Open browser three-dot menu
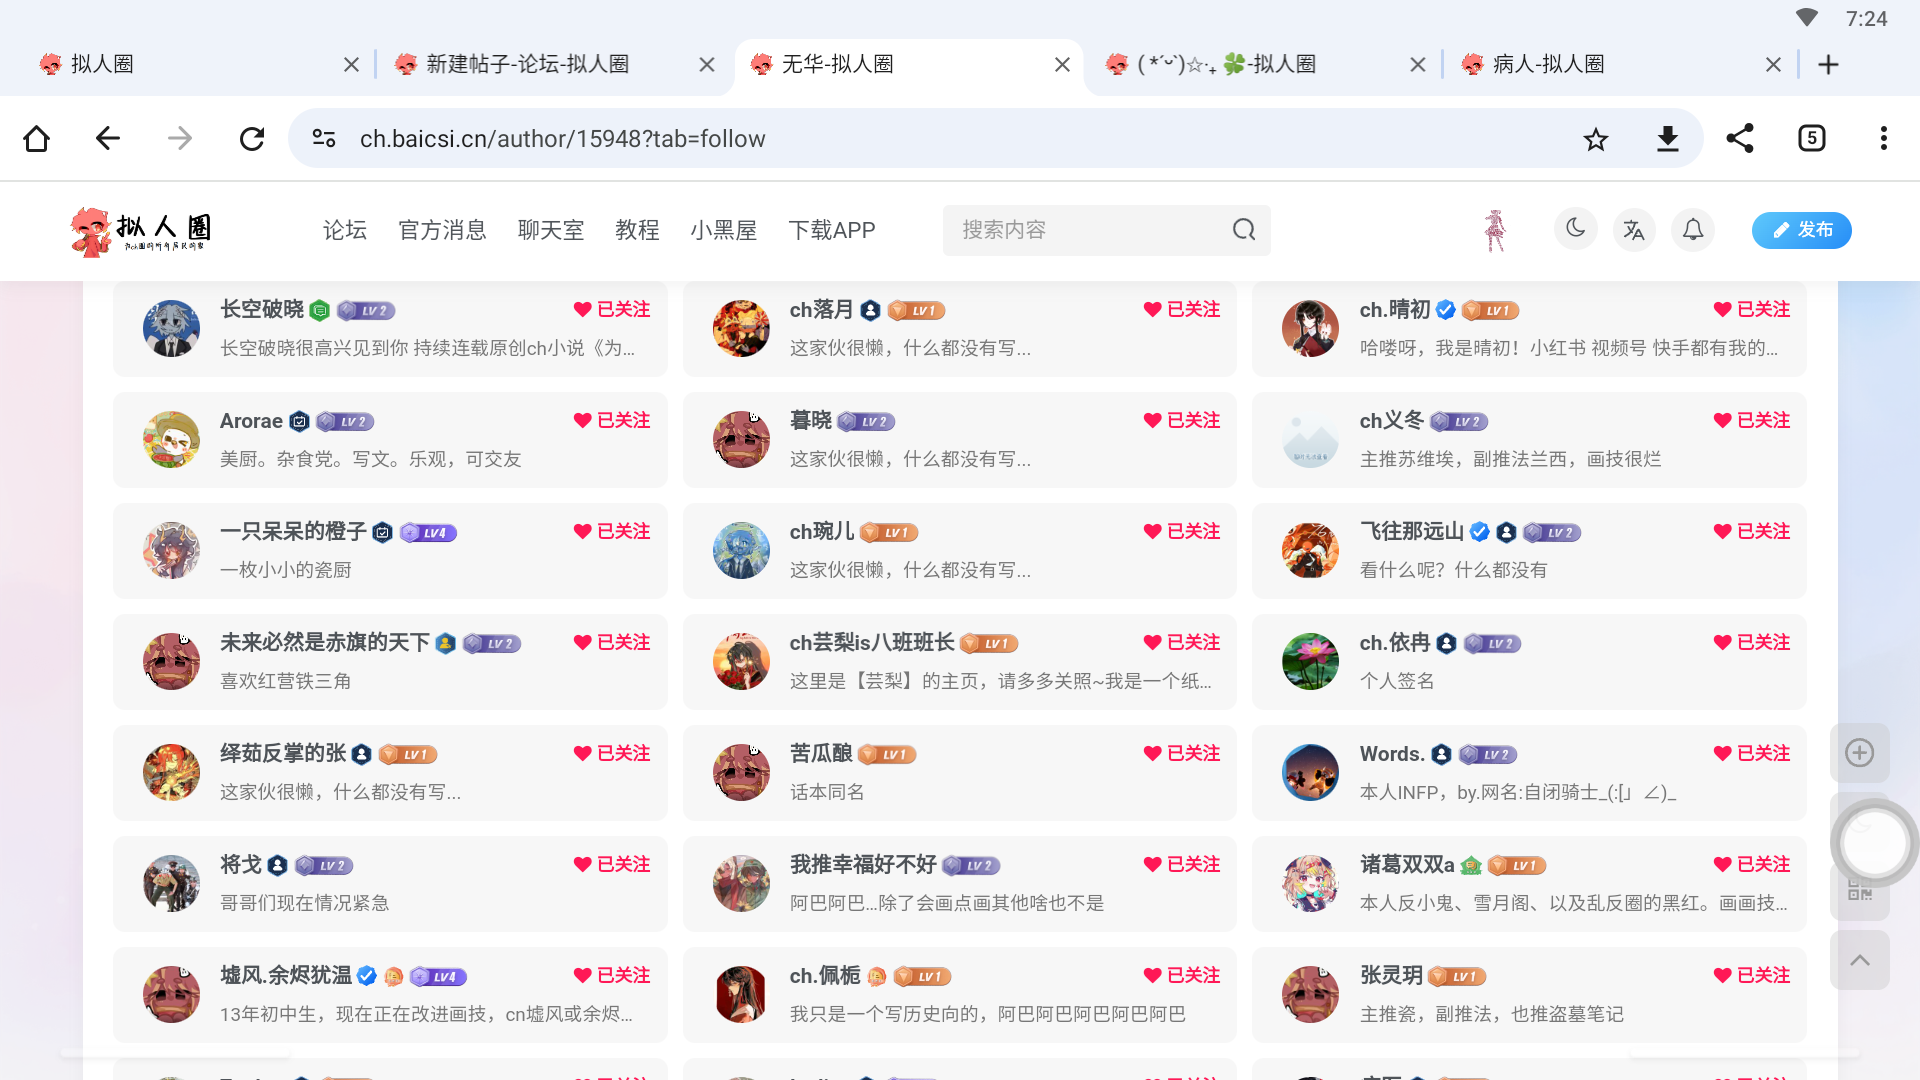This screenshot has width=1920, height=1080. click(1884, 138)
